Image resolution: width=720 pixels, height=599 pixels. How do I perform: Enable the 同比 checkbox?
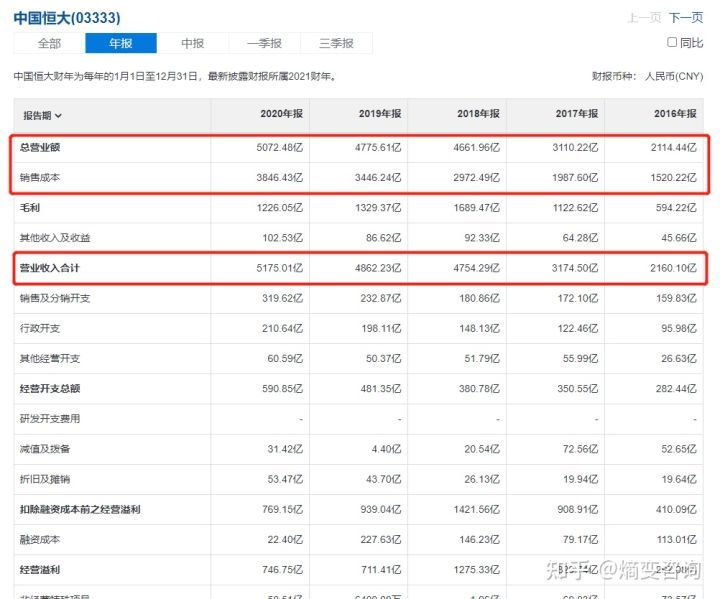[x=672, y=42]
